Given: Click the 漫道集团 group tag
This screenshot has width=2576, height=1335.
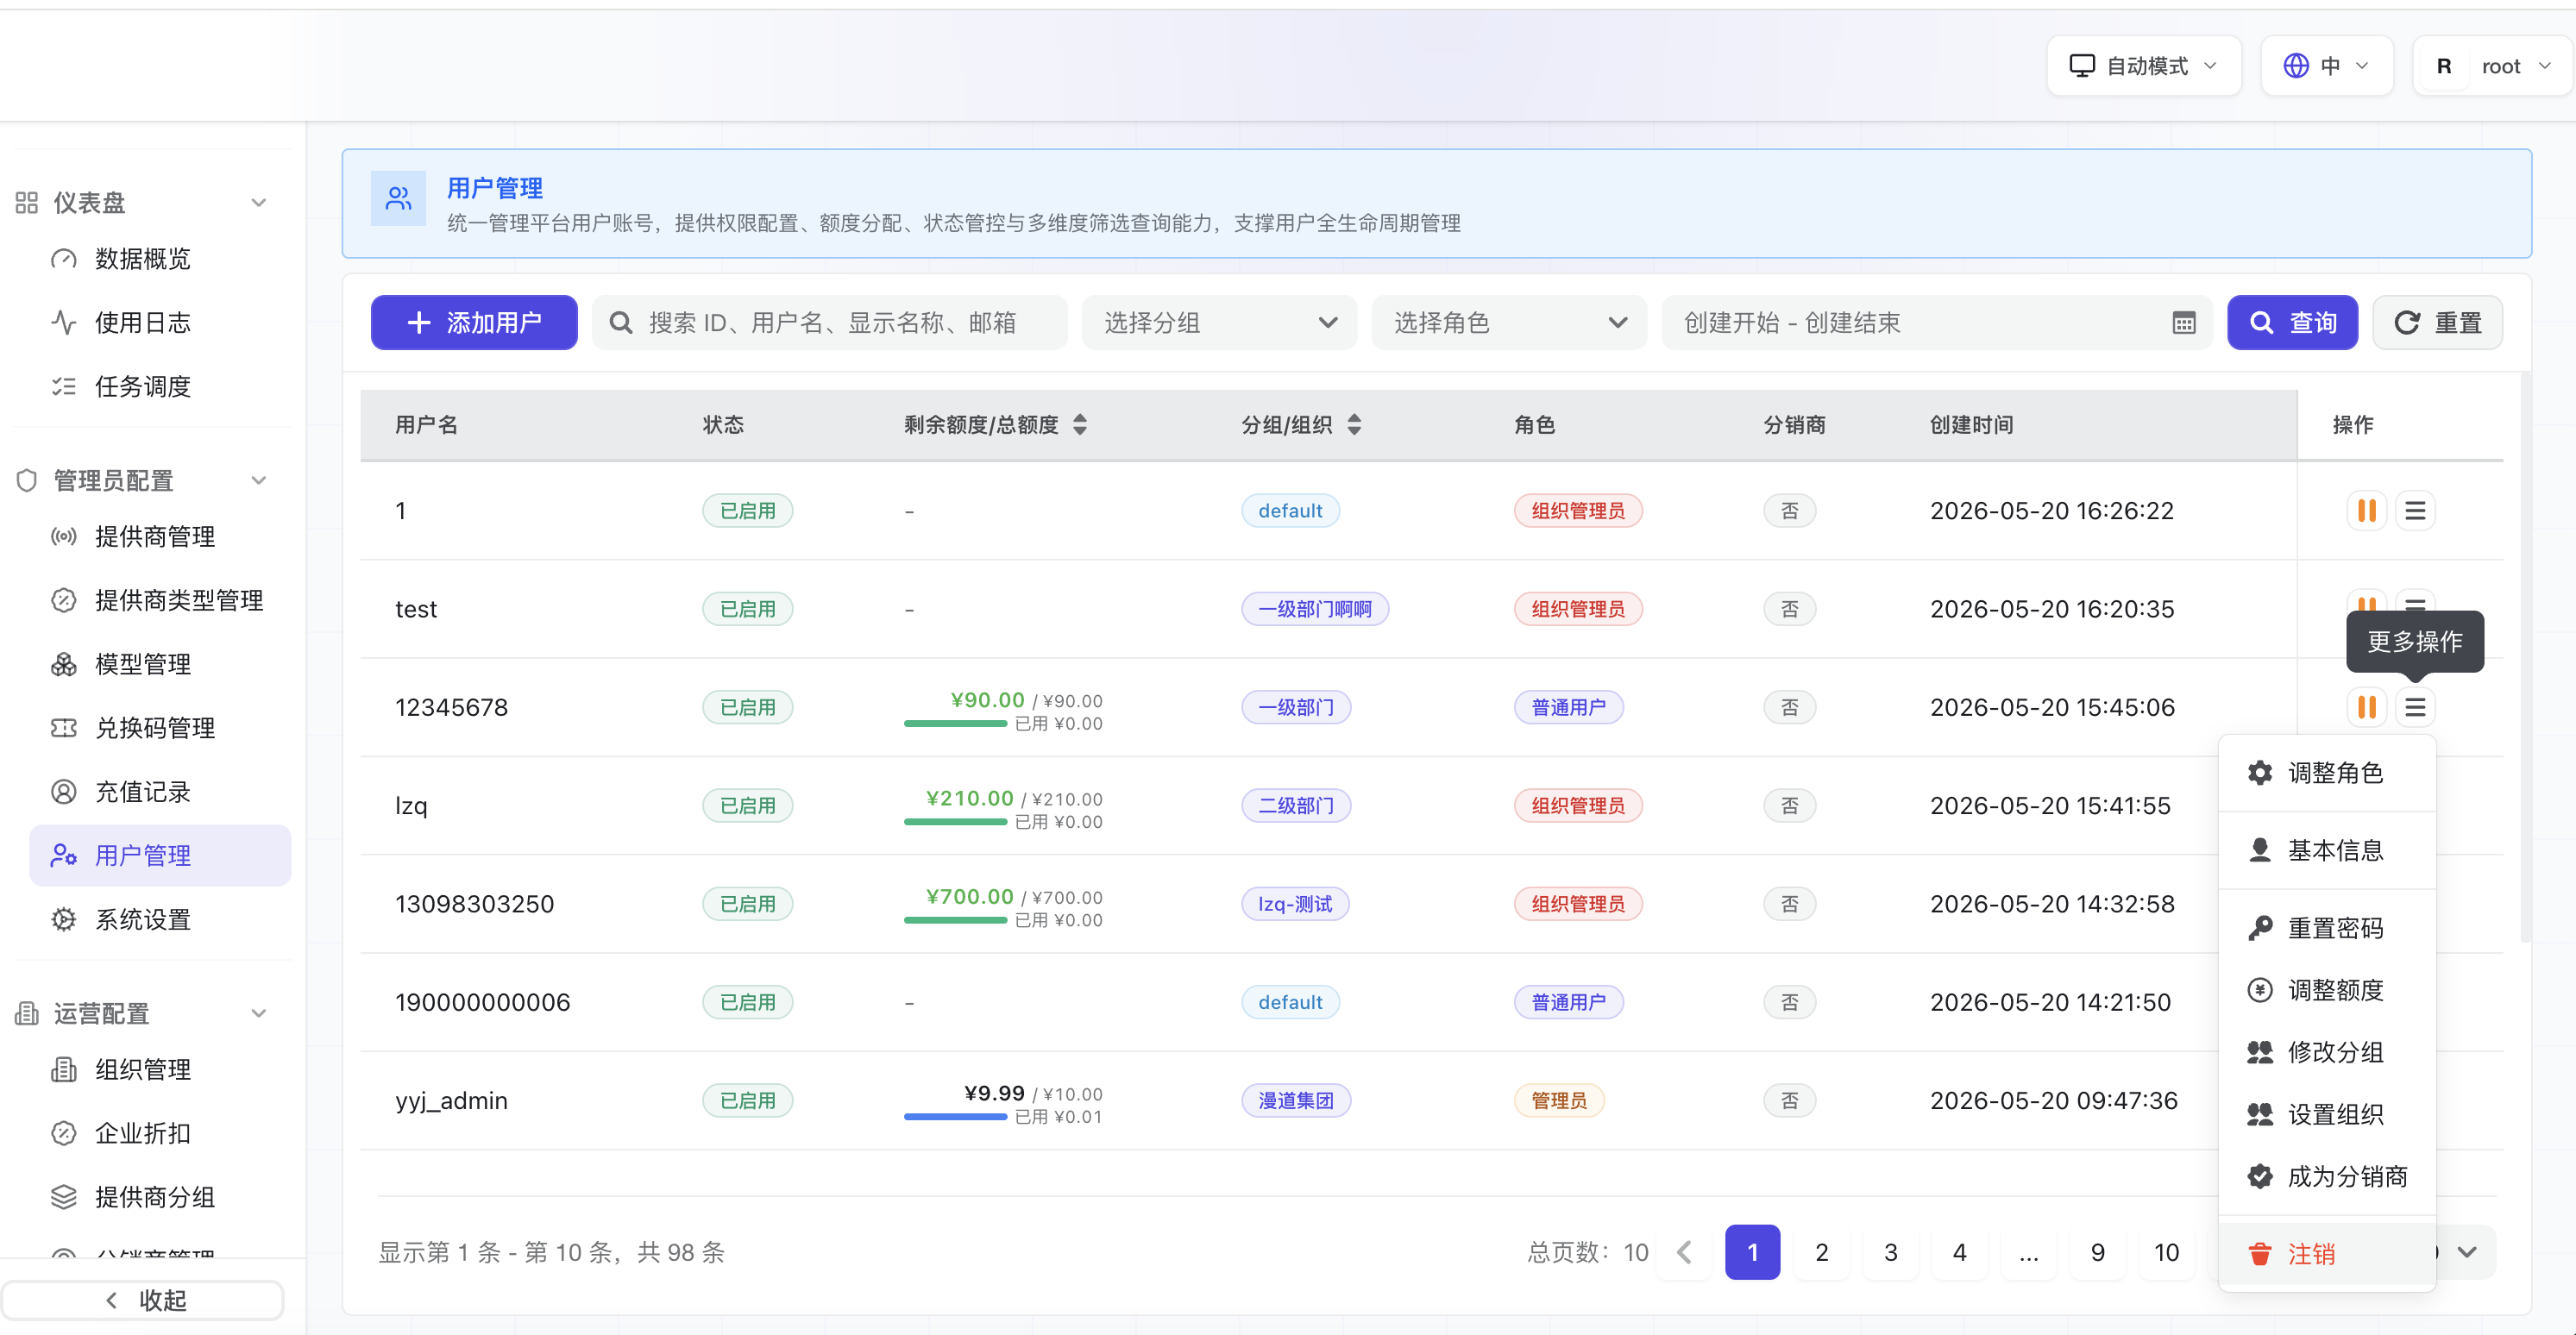Looking at the screenshot, I should [1295, 1100].
